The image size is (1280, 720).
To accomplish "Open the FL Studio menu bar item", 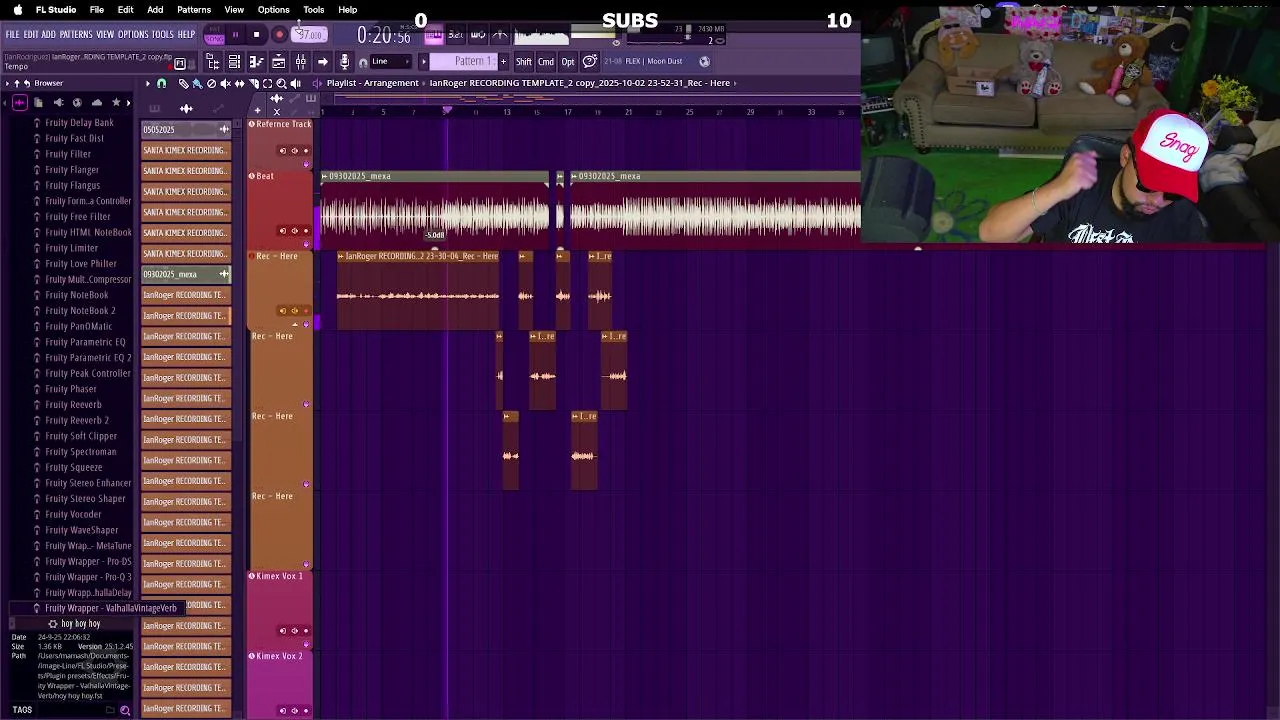I will (56, 10).
